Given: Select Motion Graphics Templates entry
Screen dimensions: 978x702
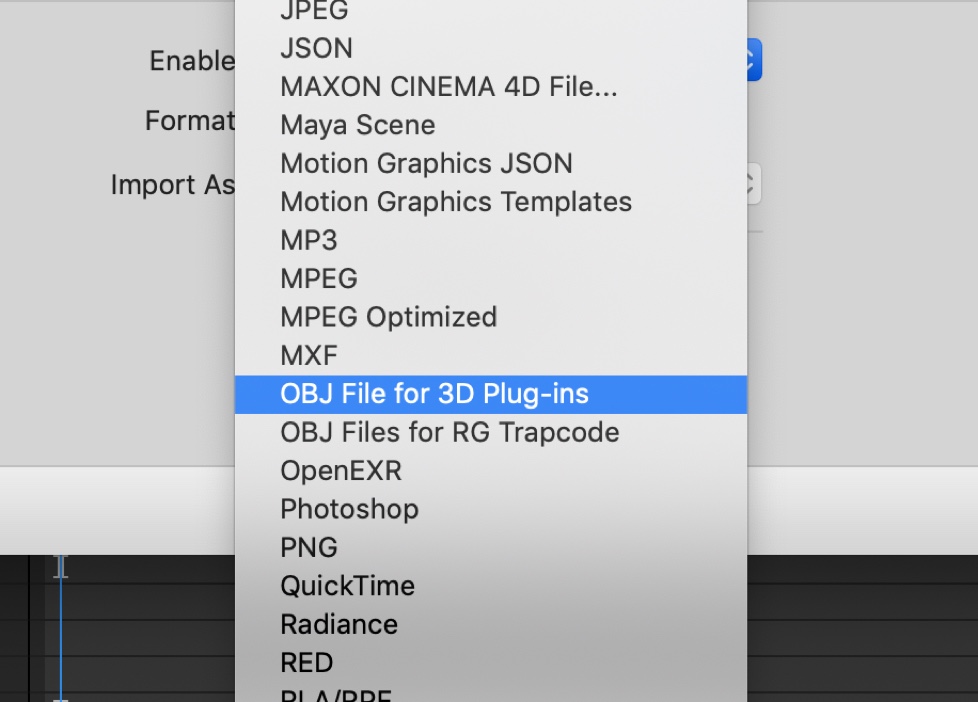Looking at the screenshot, I should (x=491, y=202).
